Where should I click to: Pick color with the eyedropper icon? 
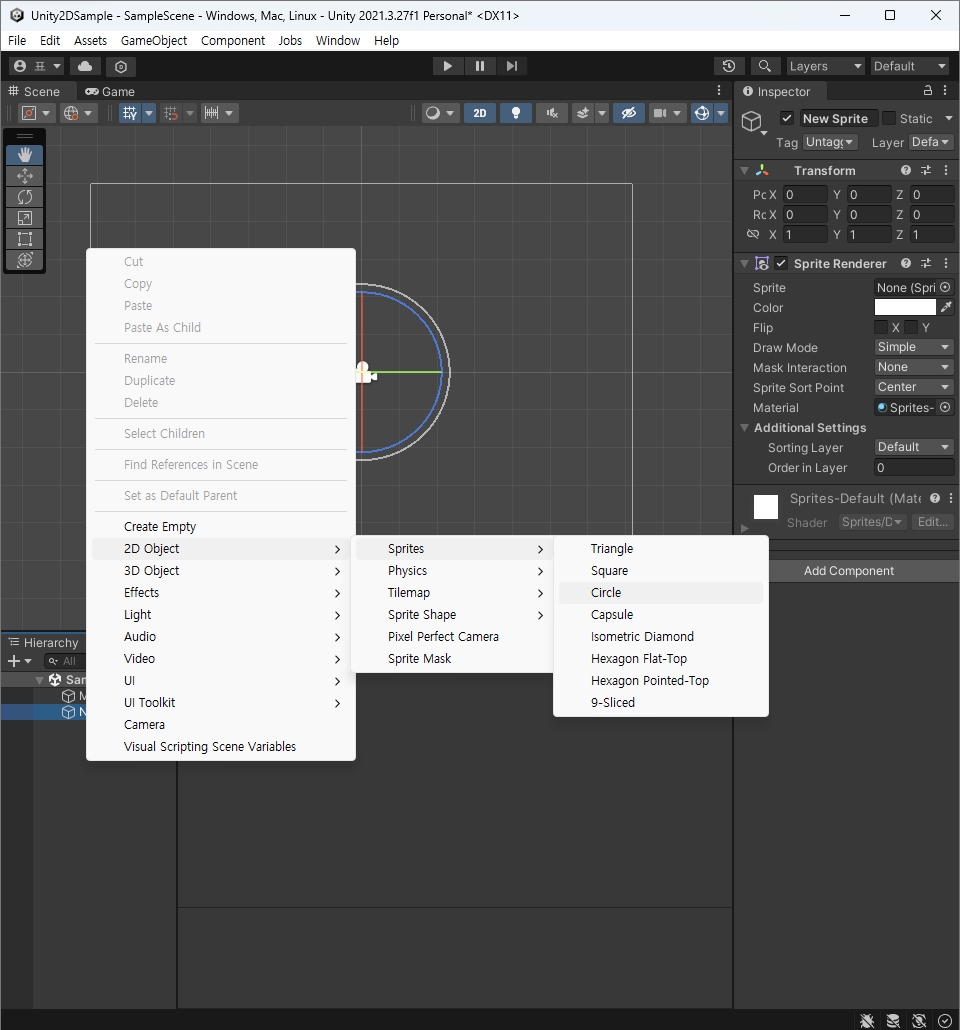click(x=946, y=307)
